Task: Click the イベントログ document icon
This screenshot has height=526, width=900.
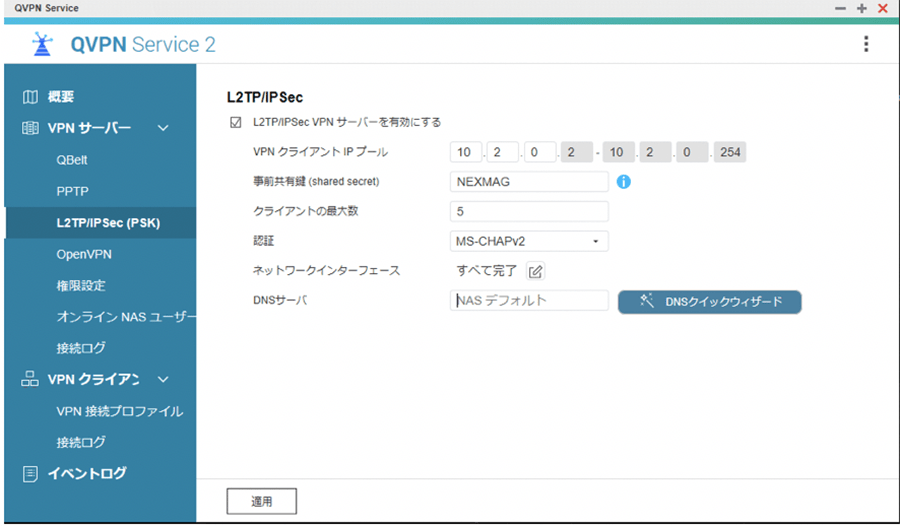Action: click(30, 474)
